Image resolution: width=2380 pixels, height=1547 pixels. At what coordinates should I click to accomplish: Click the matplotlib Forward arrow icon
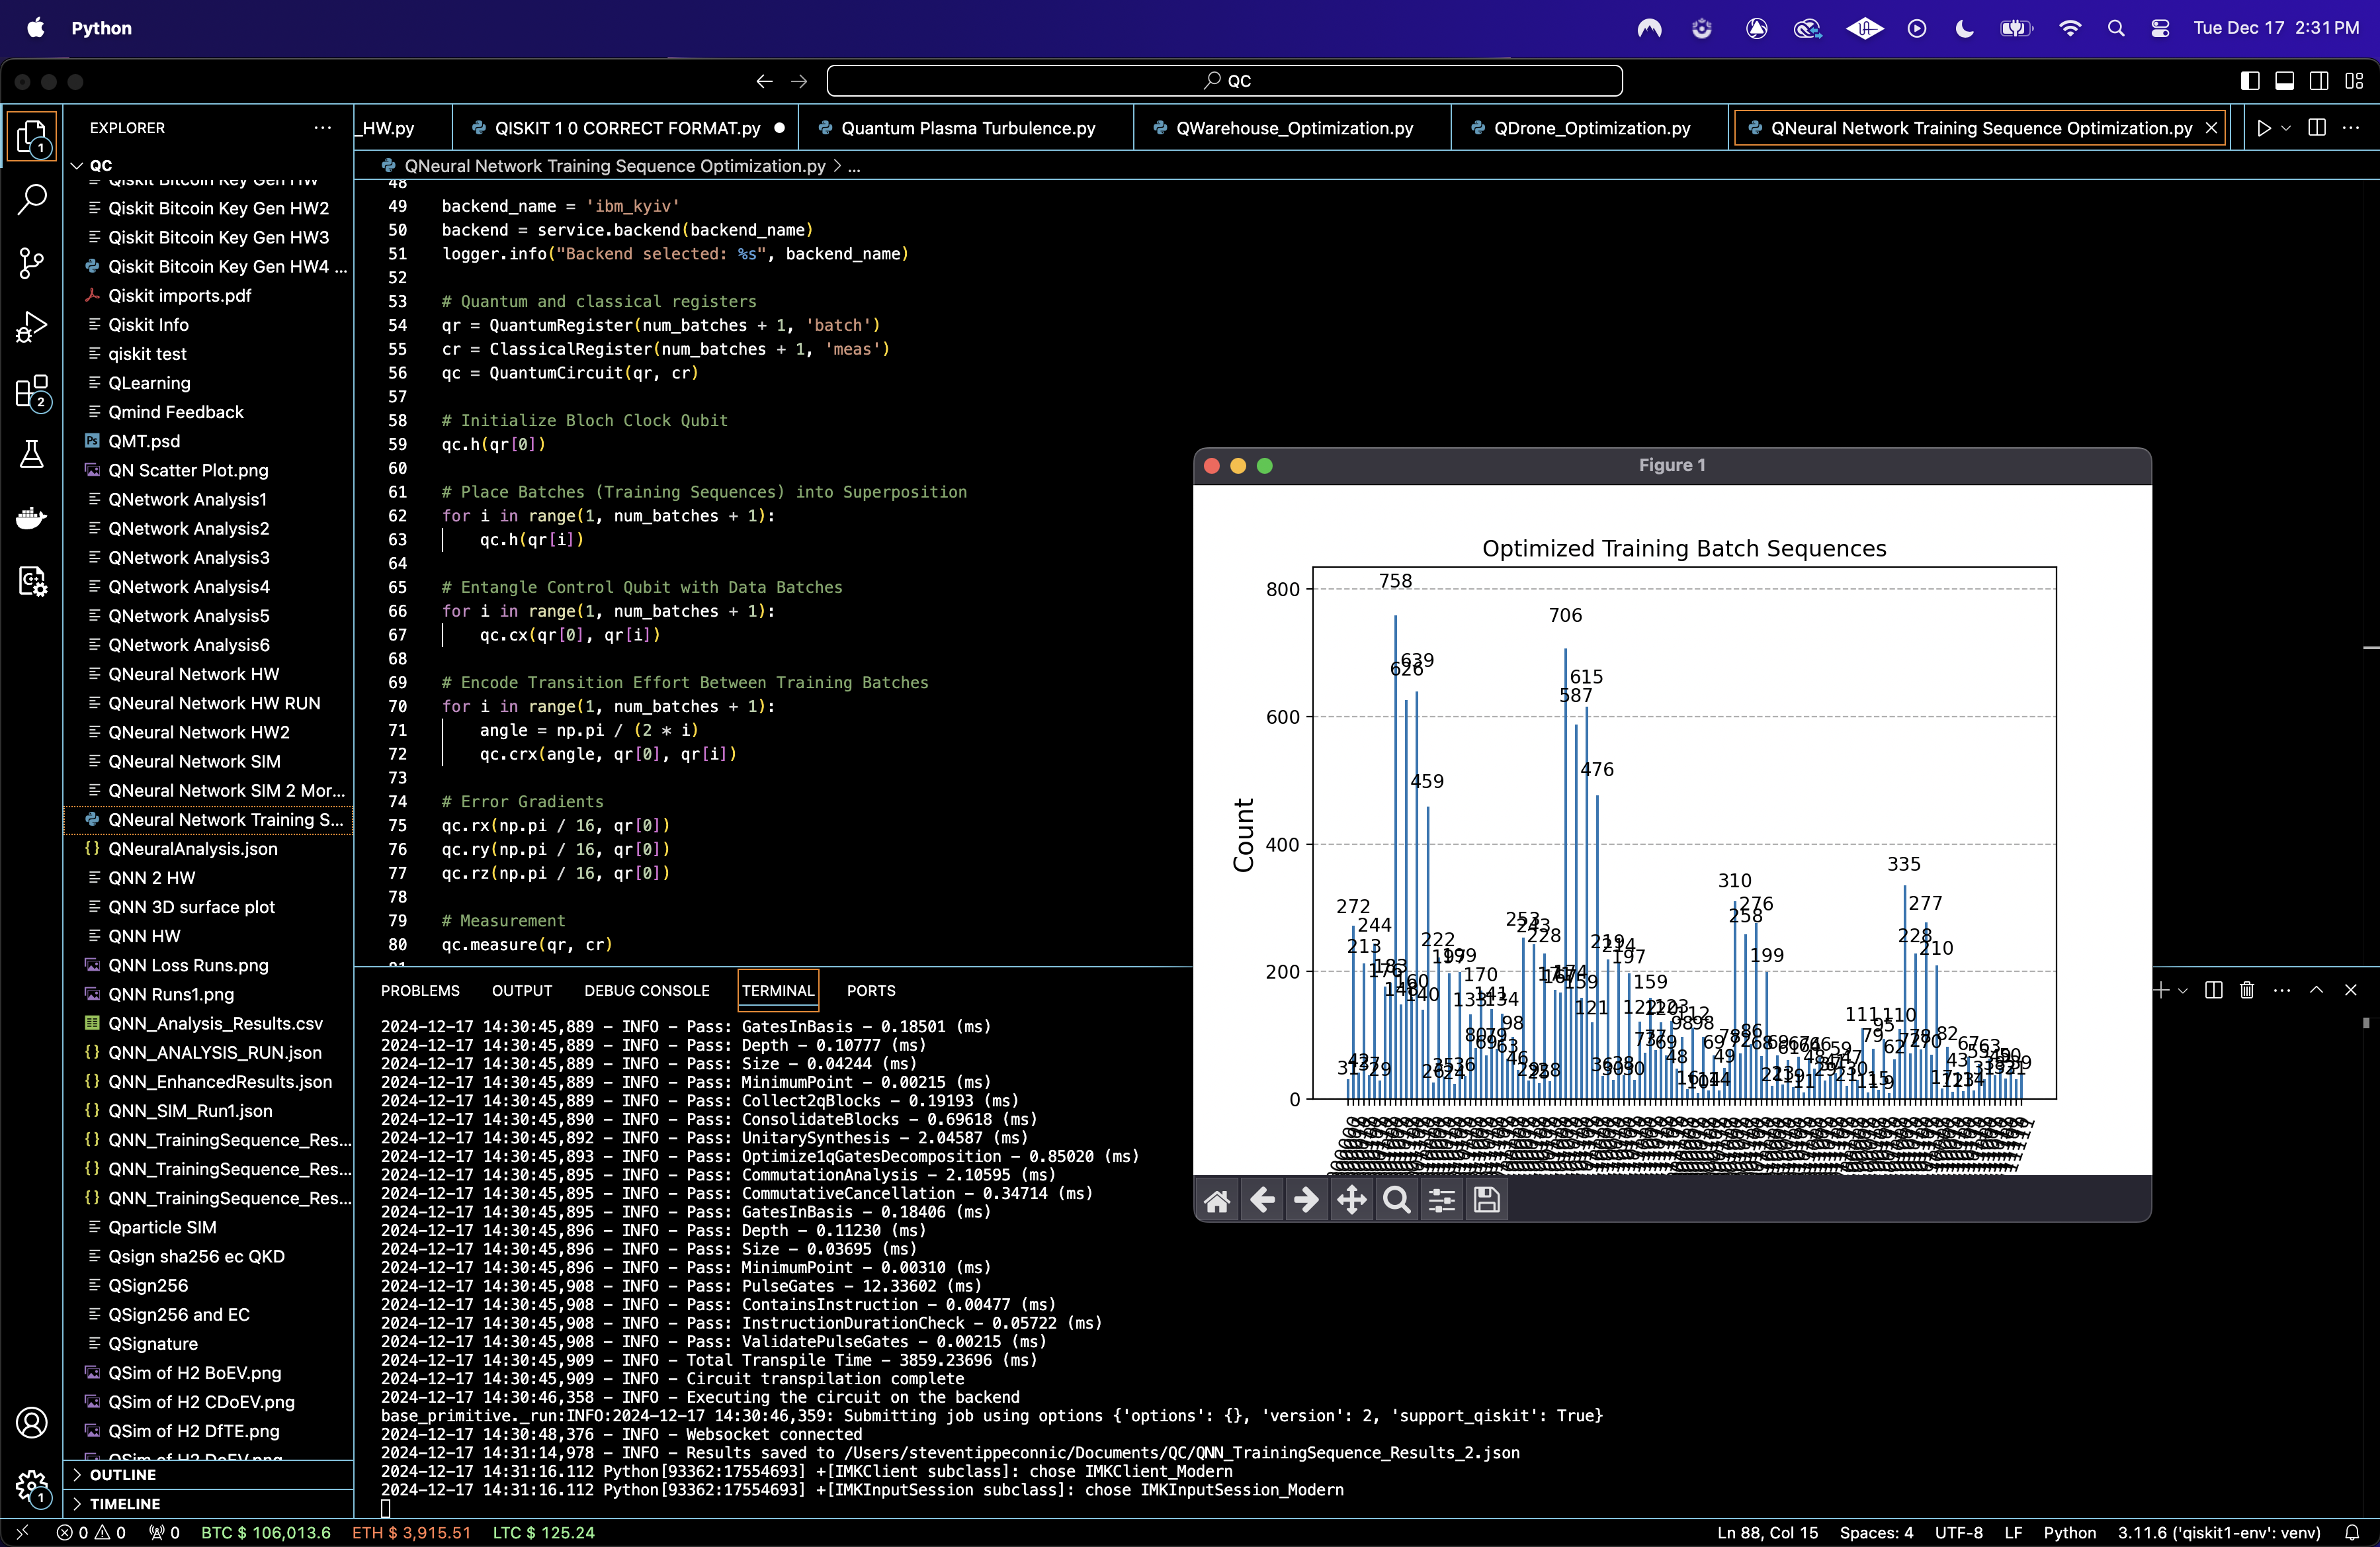pyautogui.click(x=1306, y=1200)
